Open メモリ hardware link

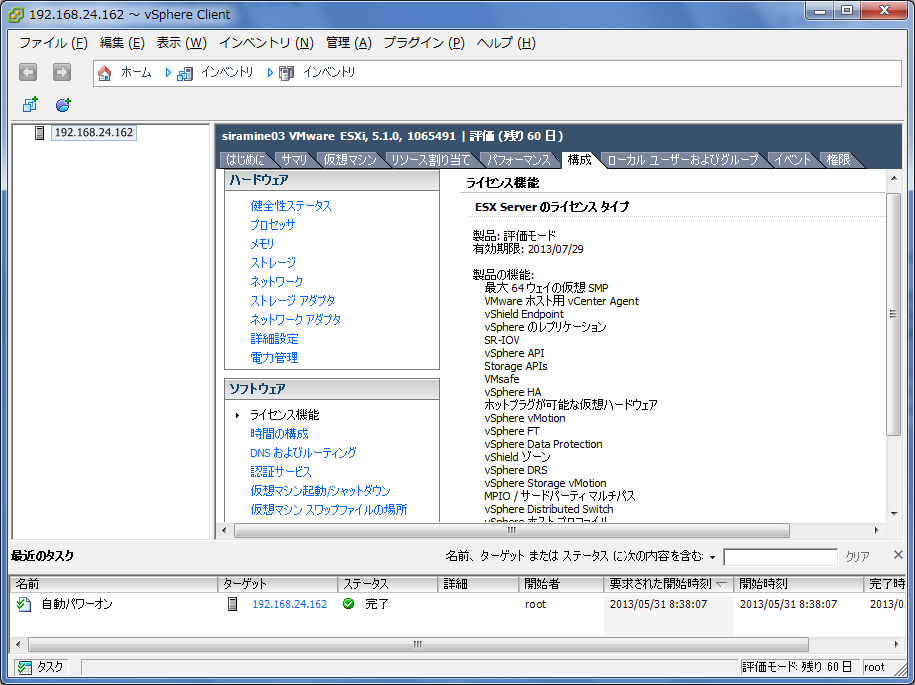[262, 244]
